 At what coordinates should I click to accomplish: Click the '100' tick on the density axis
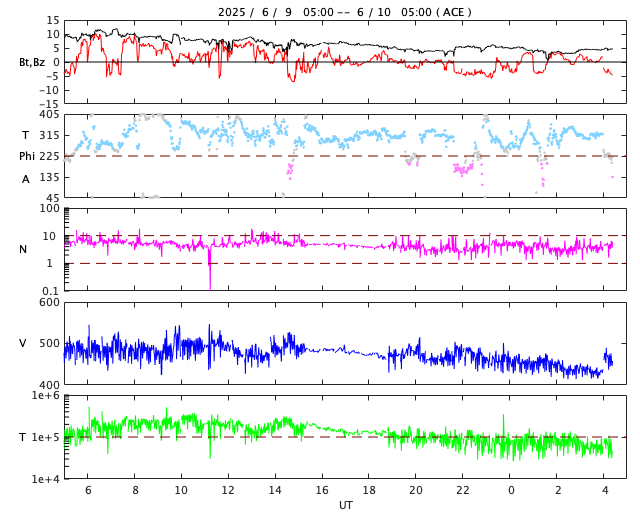(49, 208)
